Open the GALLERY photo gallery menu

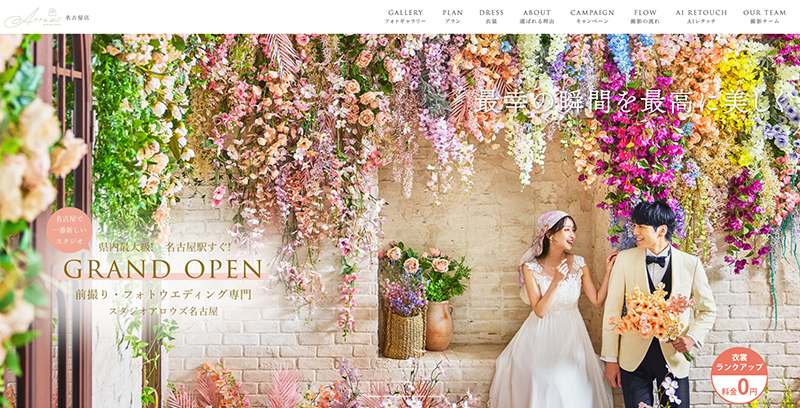[x=405, y=16]
